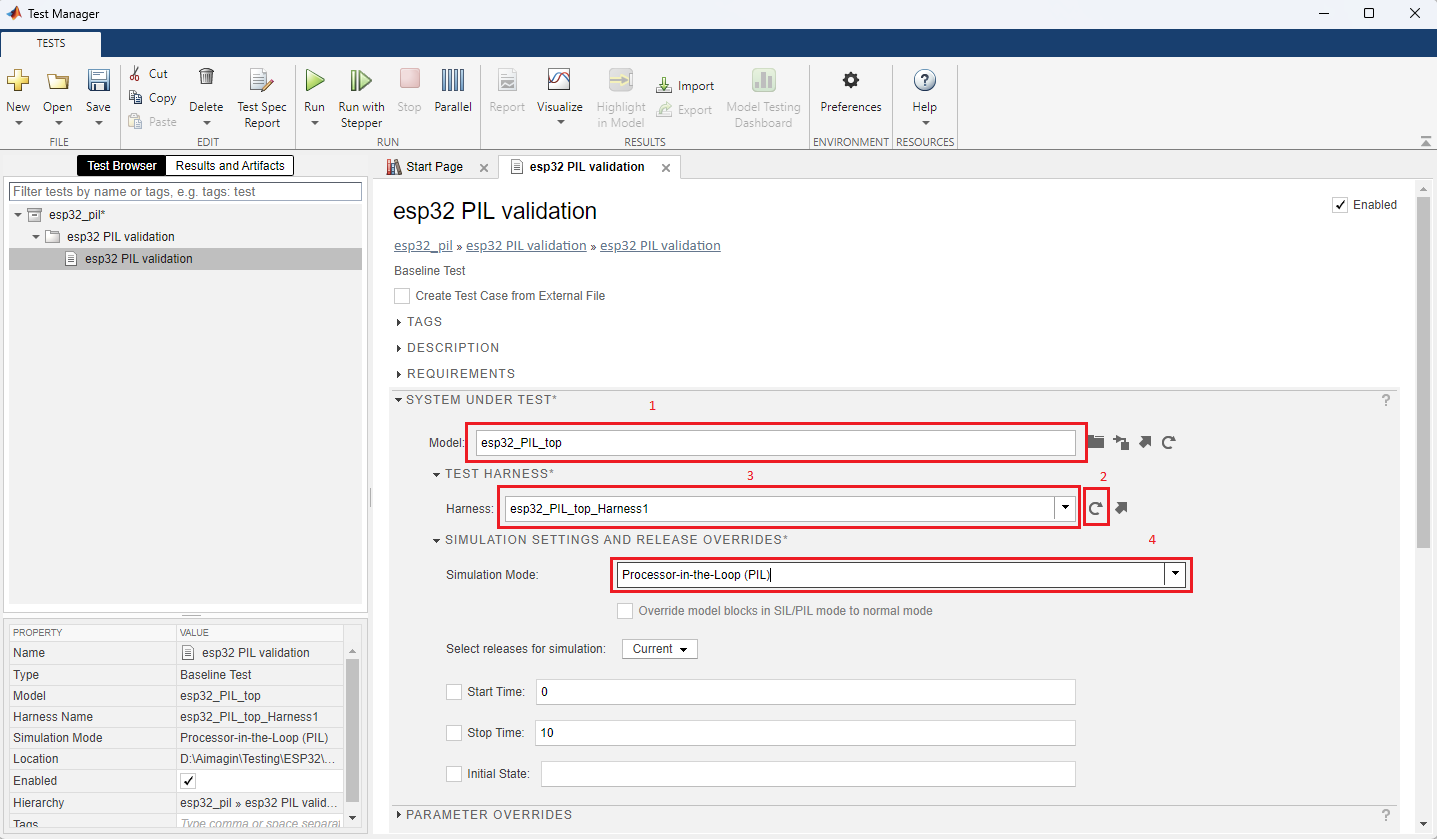The image size is (1437, 839).
Task: Start Run with Stepper
Action: (361, 97)
